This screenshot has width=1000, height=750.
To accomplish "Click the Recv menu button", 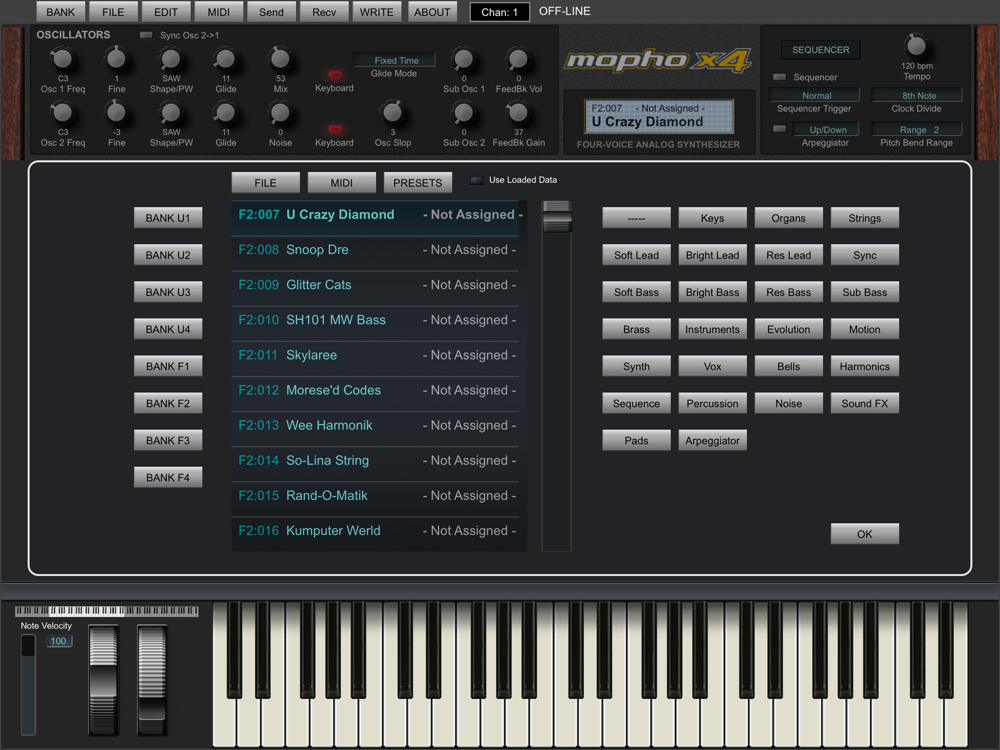I will click(324, 12).
